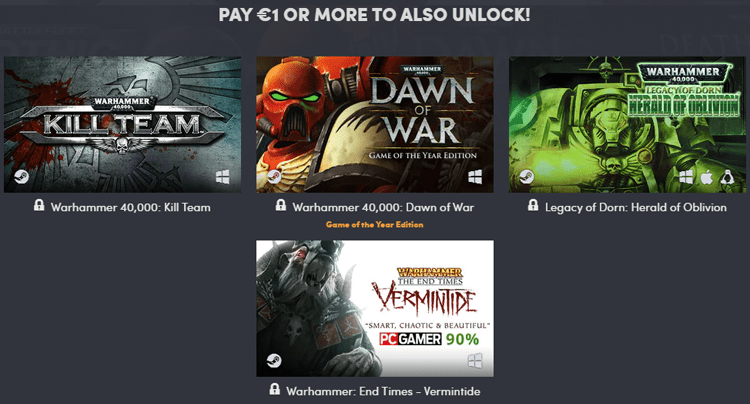Click the Apple icon on Herald of Oblivion thumbnail
Viewport: 750px width, 404px height.
706,177
